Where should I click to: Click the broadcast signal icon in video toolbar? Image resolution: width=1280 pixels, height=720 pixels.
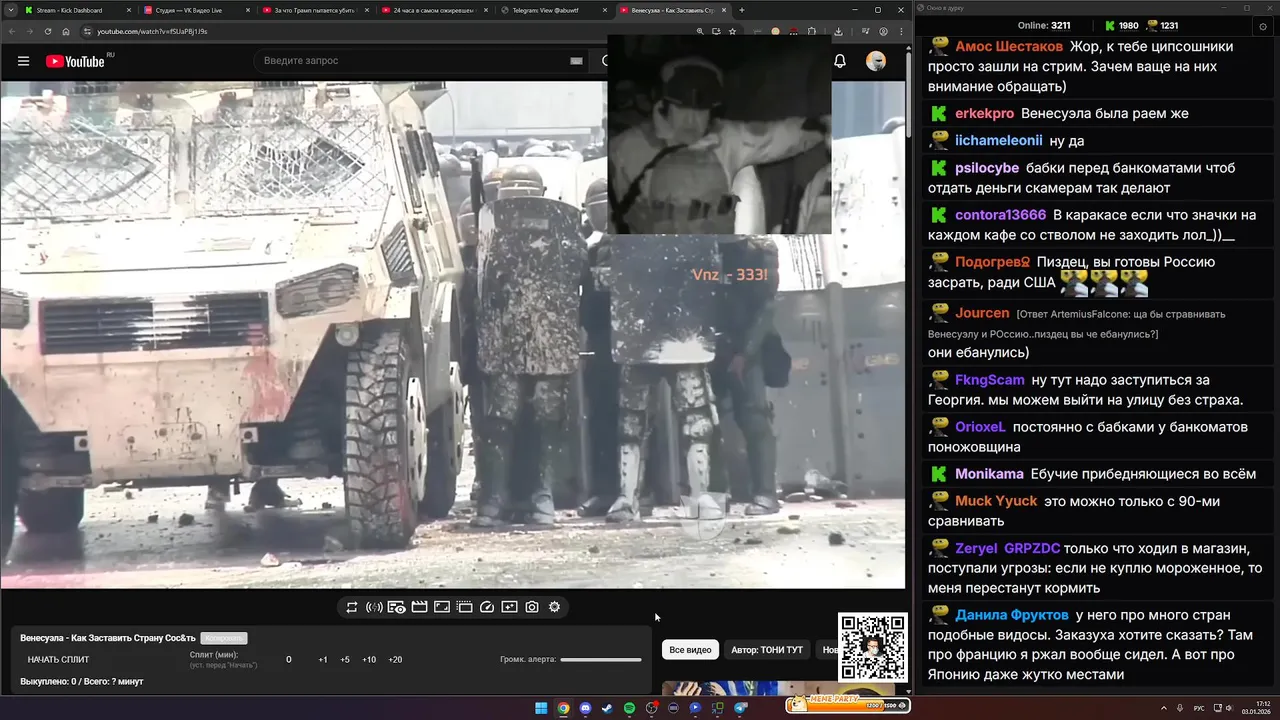point(374,607)
